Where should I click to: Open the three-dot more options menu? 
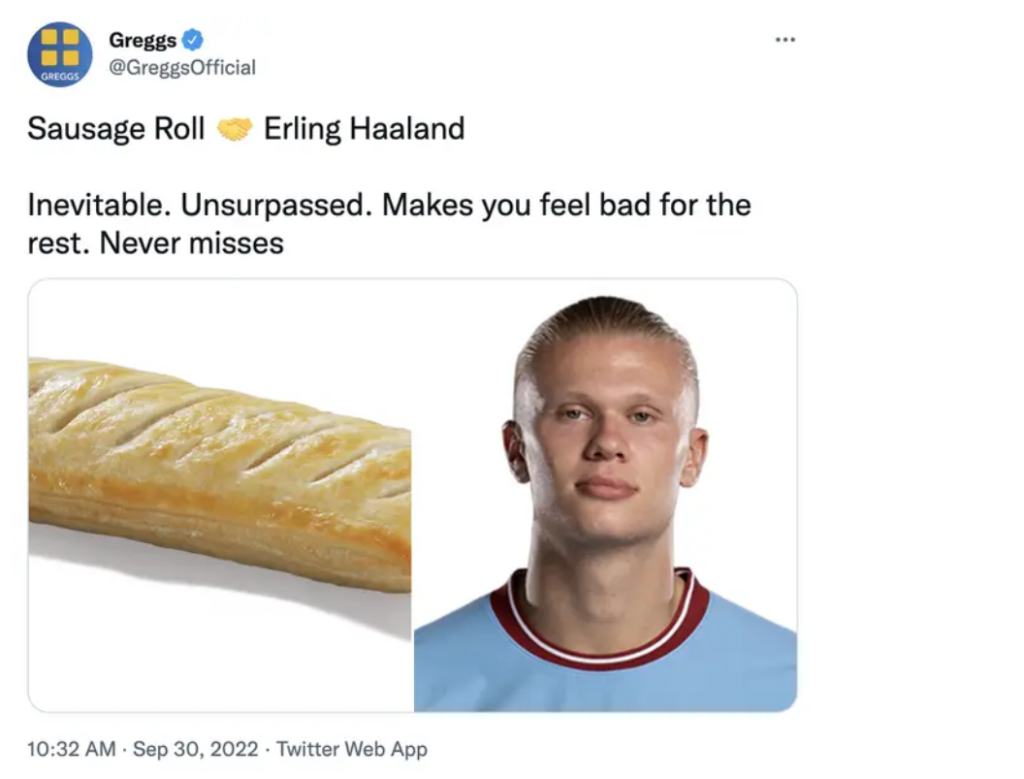point(785,40)
